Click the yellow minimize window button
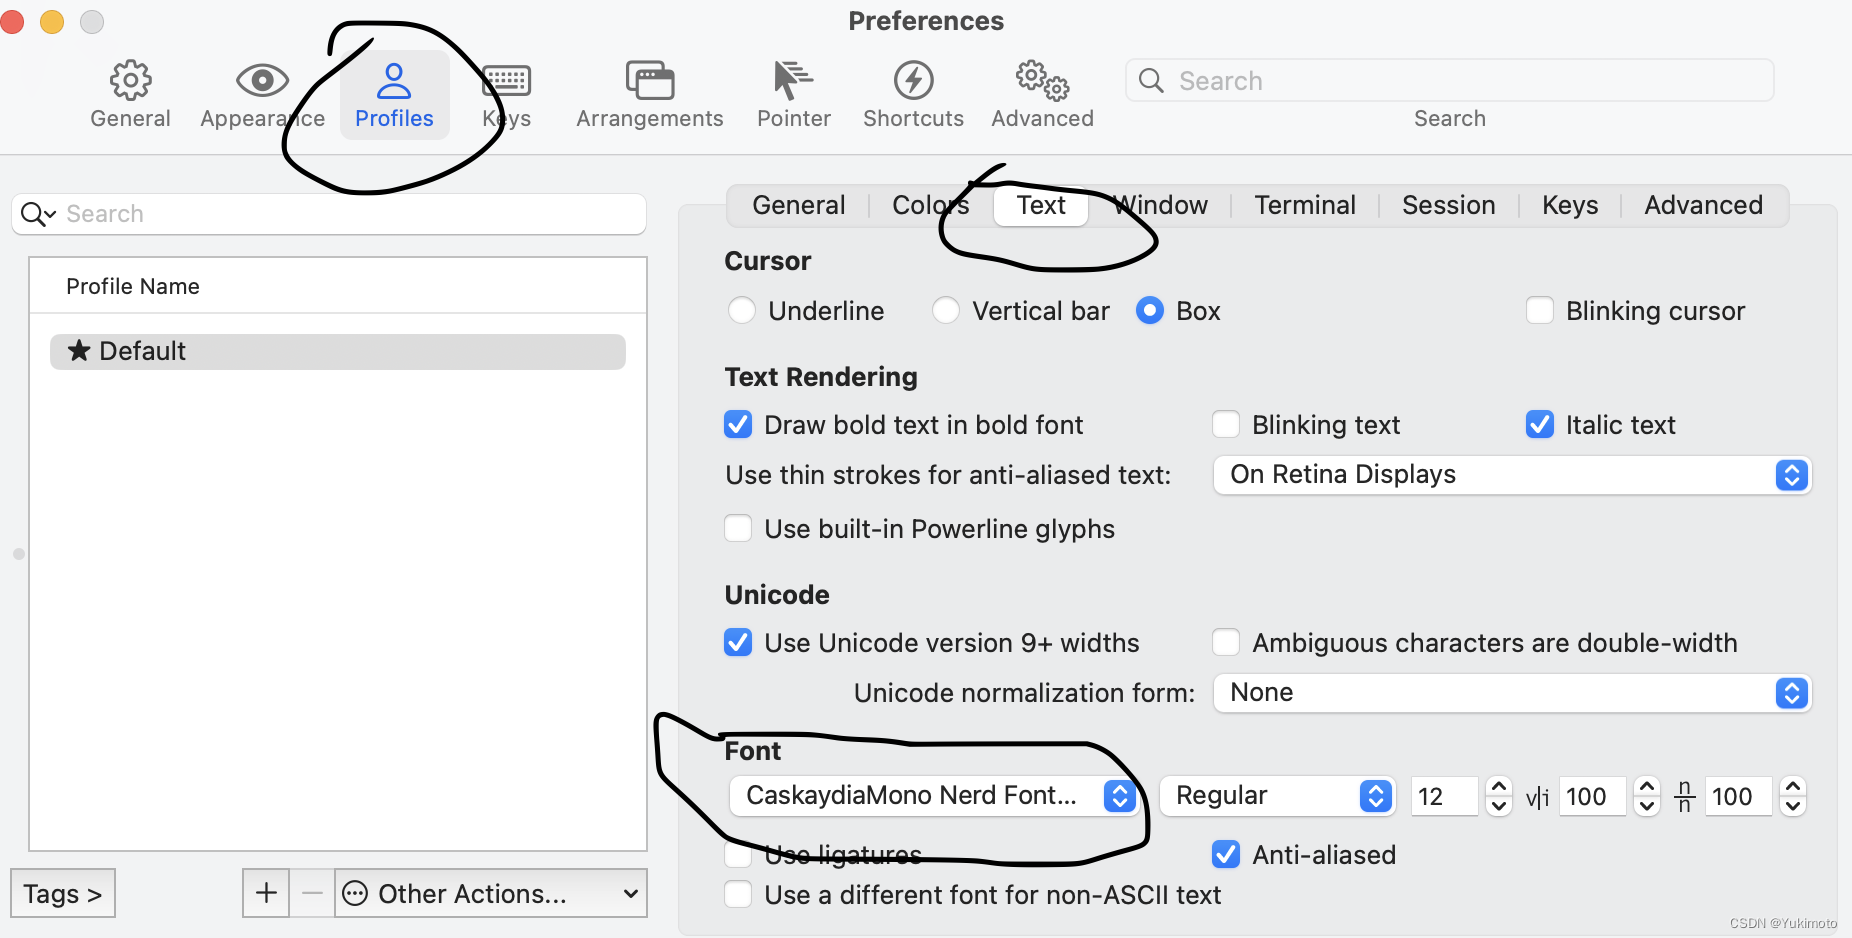 pos(52,21)
